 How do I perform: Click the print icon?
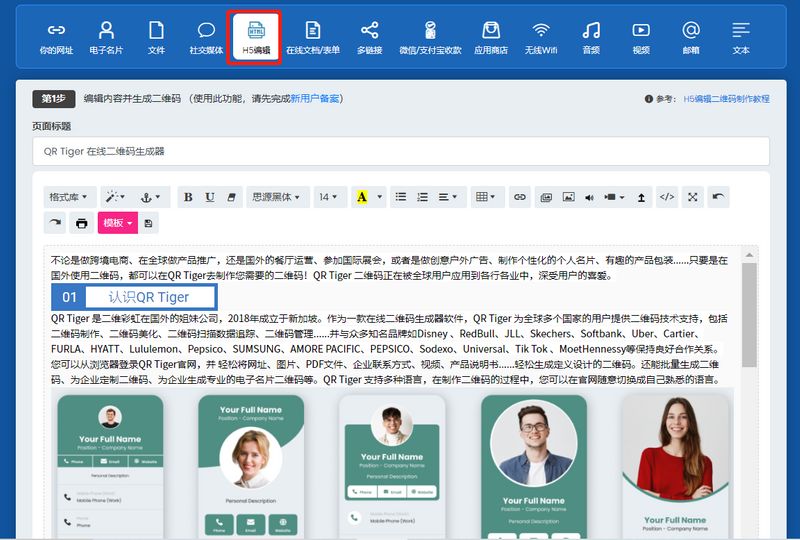tap(82, 223)
